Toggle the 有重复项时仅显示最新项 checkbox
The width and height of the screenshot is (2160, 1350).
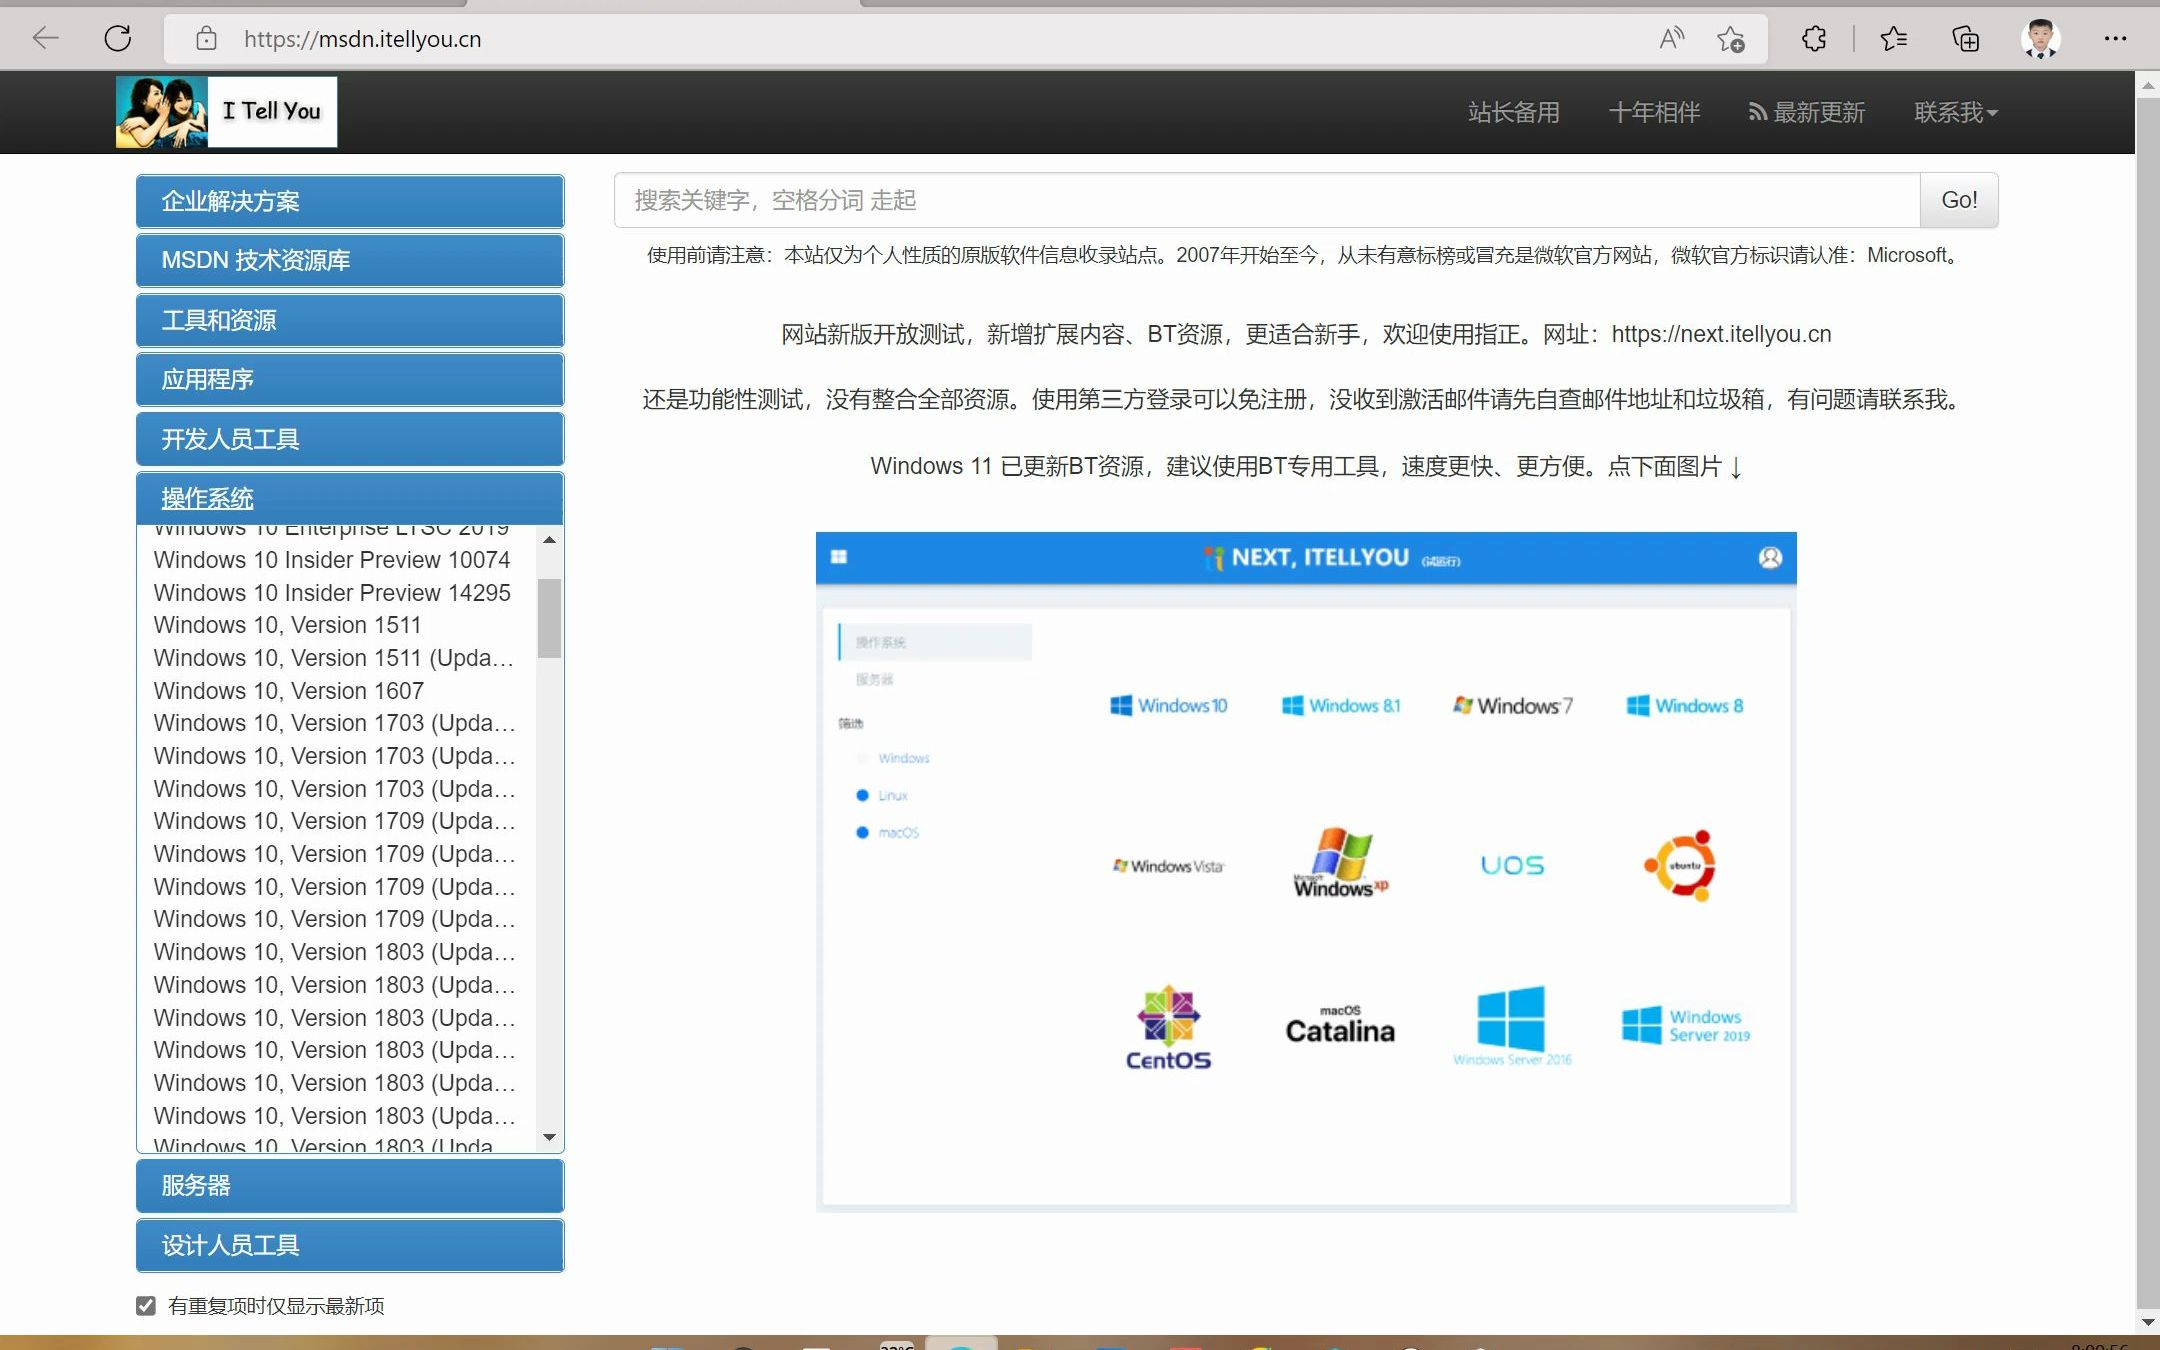[146, 1305]
